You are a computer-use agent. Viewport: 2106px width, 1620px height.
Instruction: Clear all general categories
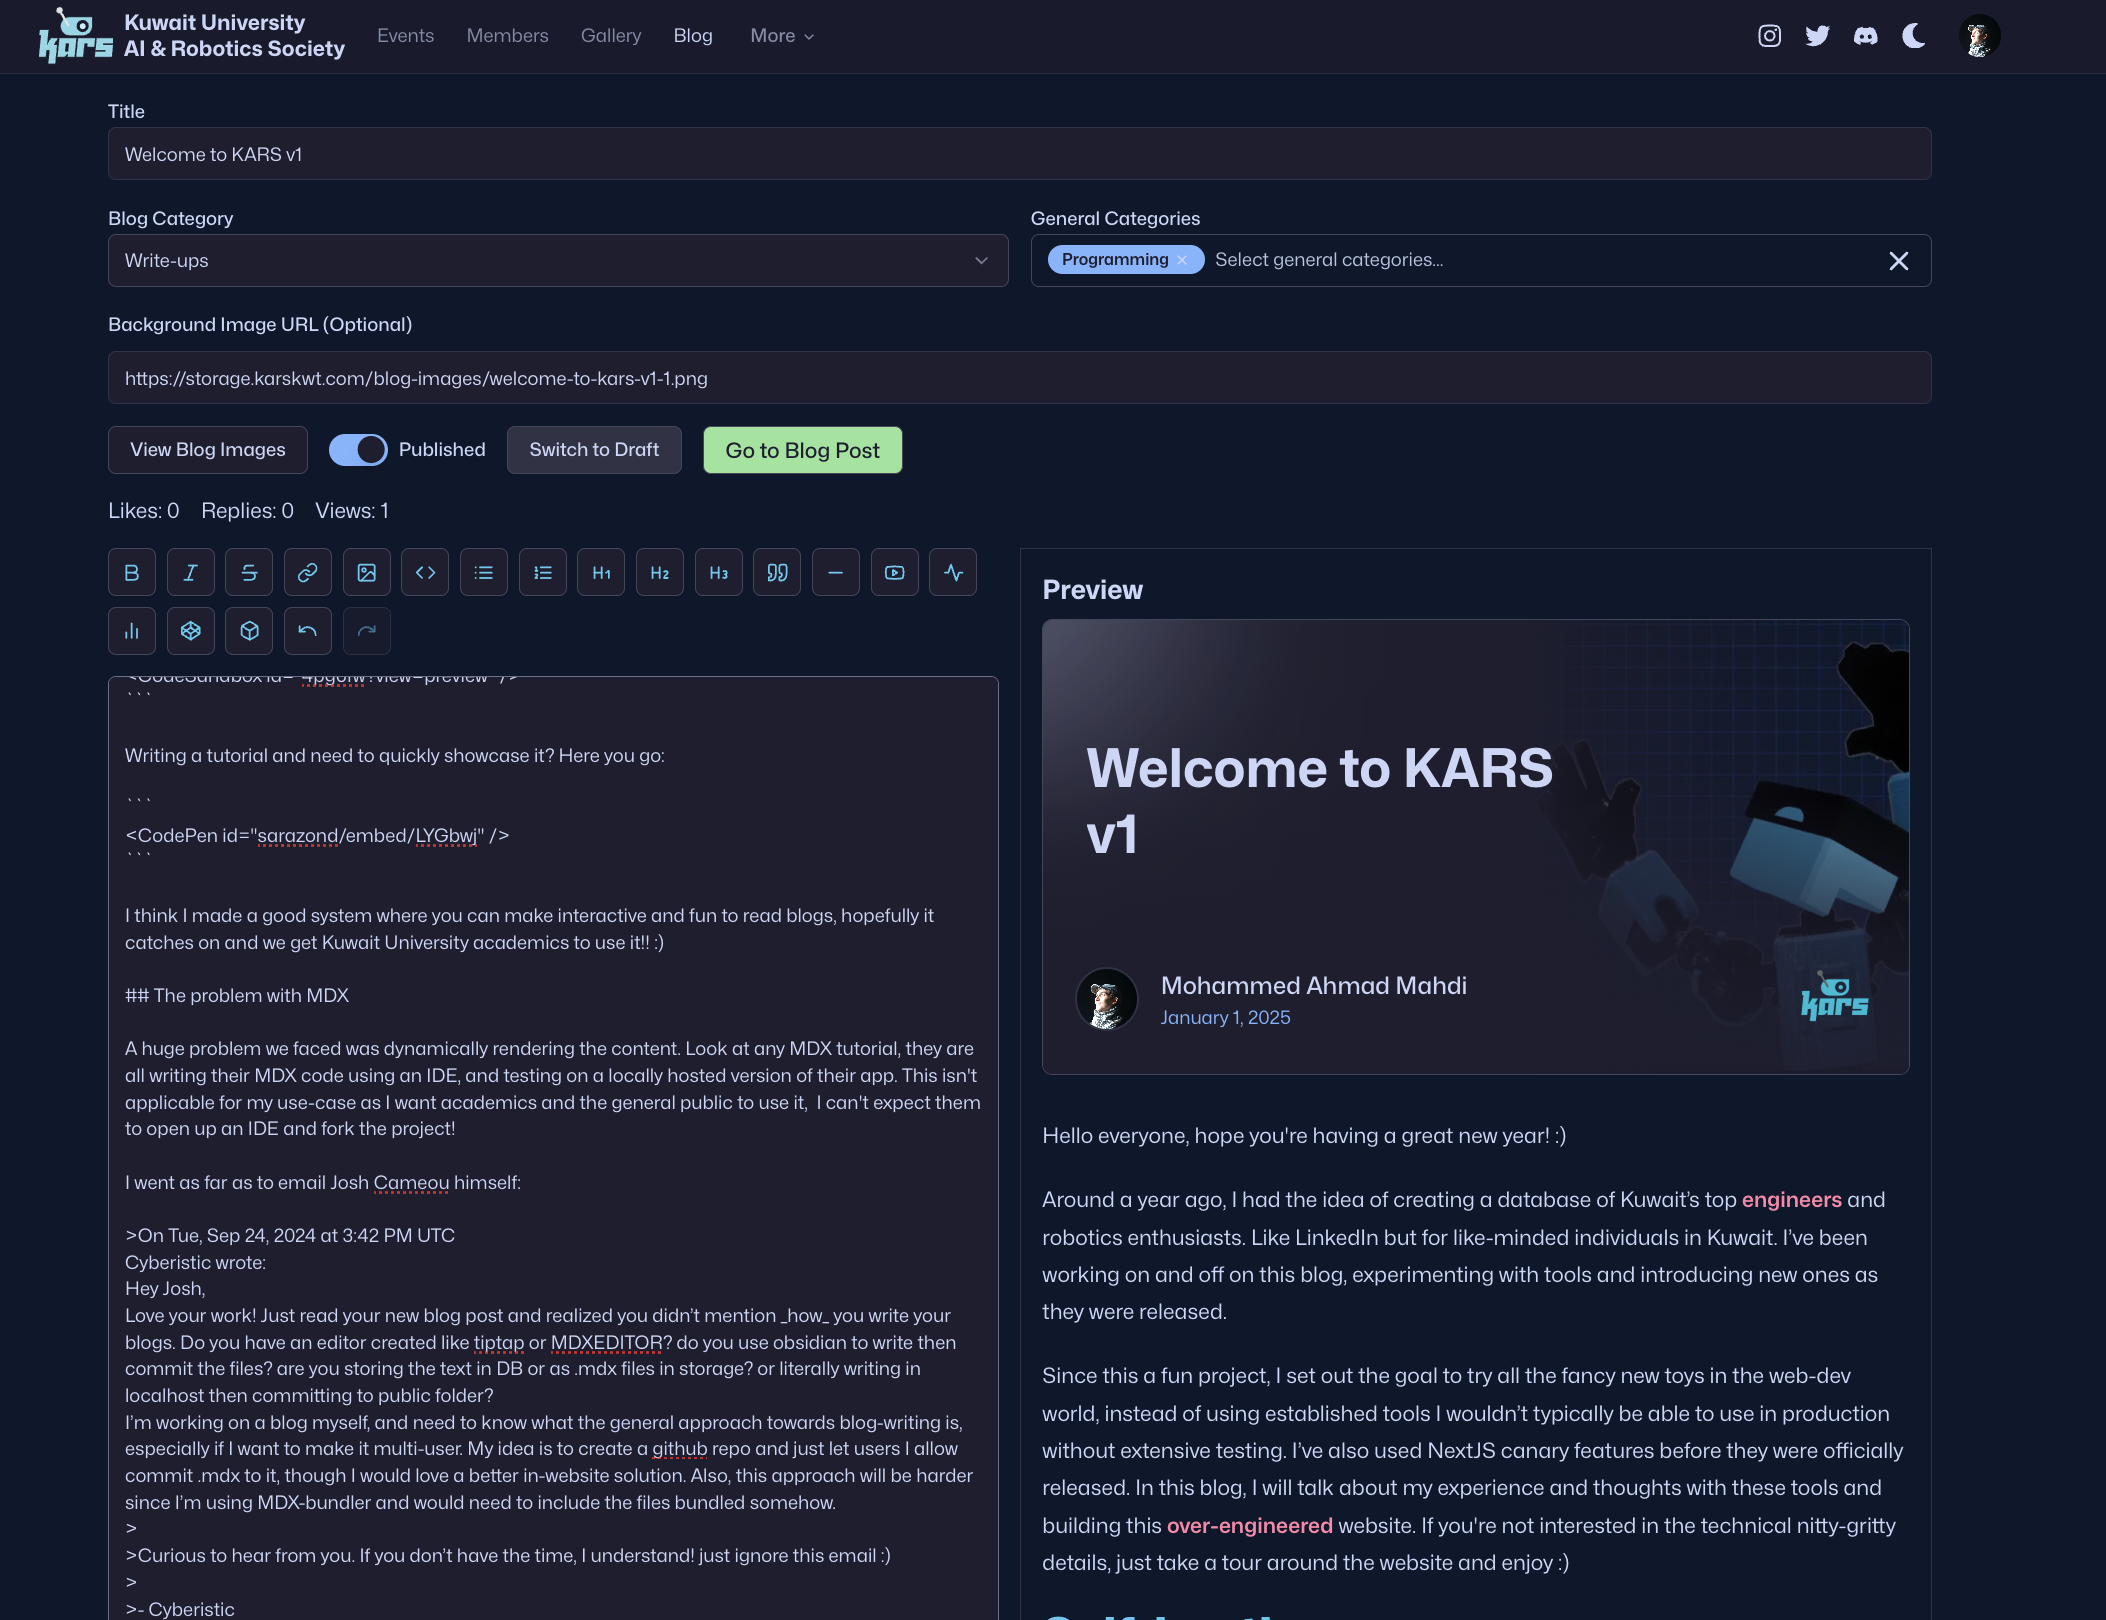[1899, 261]
